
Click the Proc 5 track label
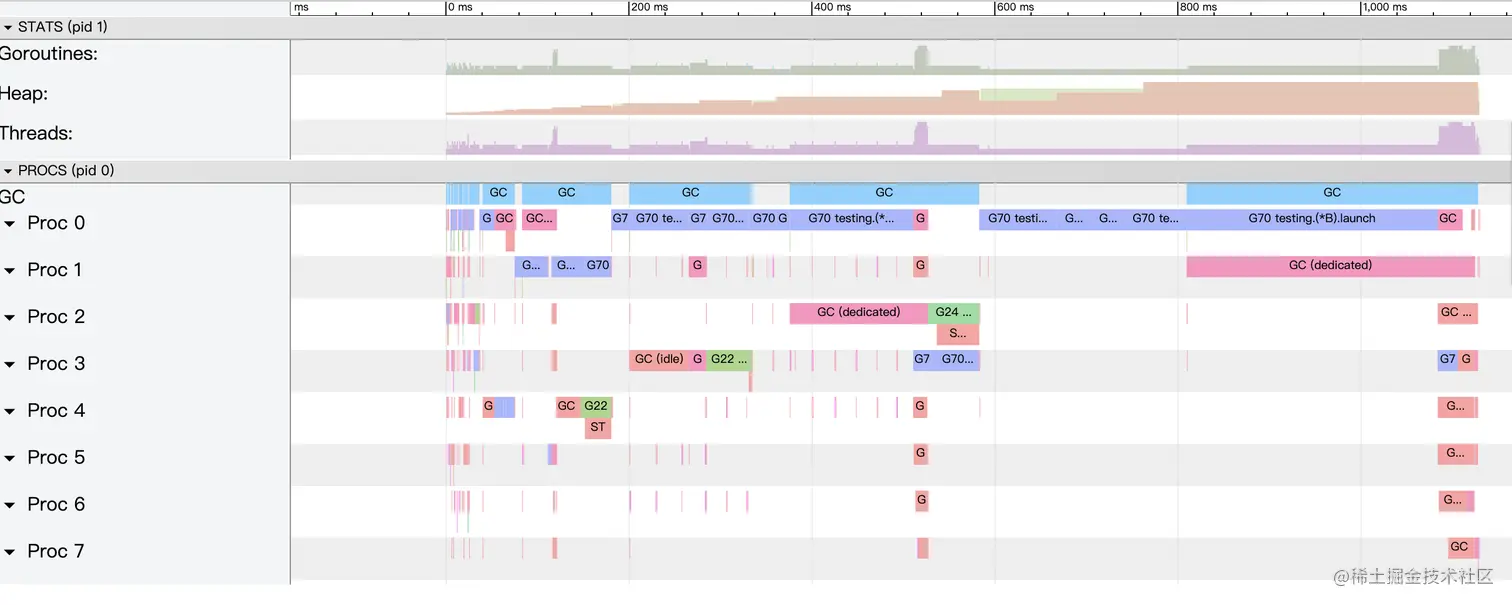tap(55, 457)
